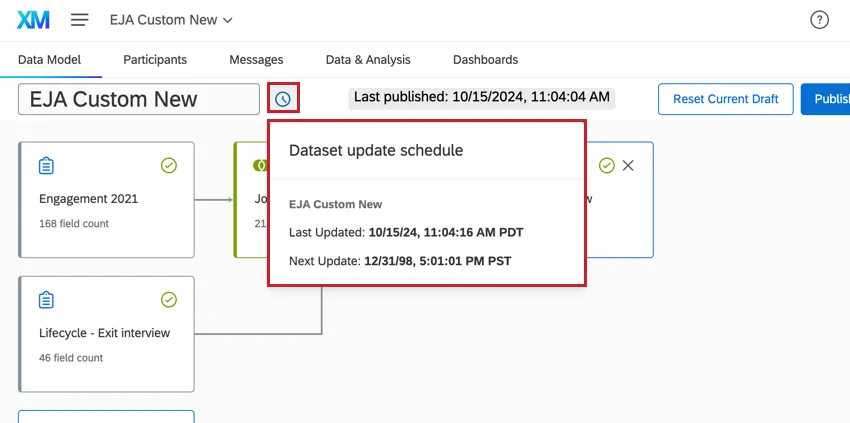Open the hamburger navigation menu

[80, 20]
